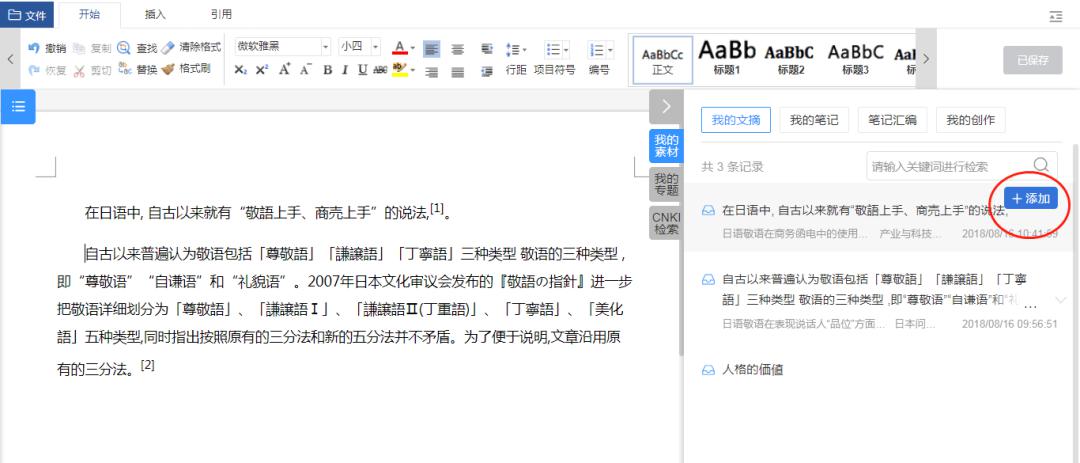The image size is (1080, 463).
Task: Toggle underline formatting U
Action: click(x=362, y=70)
